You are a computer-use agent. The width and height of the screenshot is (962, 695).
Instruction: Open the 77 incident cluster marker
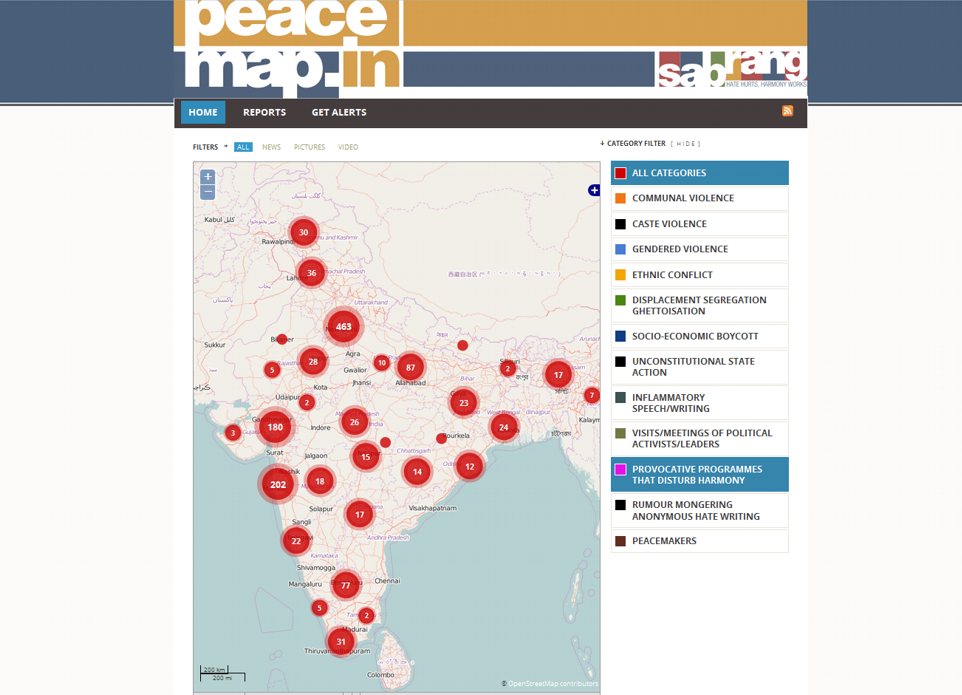345,585
